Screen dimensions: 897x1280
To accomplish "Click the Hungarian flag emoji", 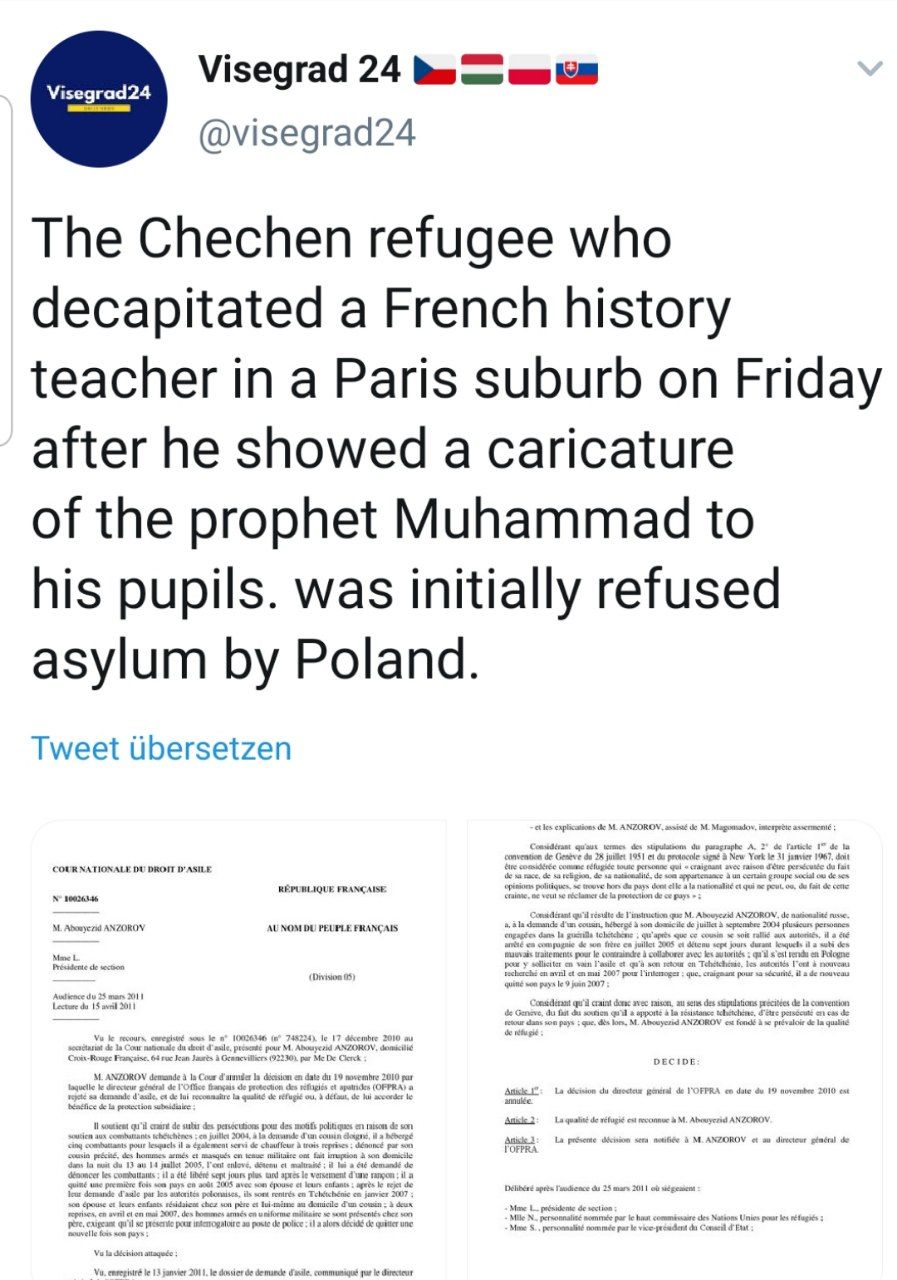I will [481, 70].
